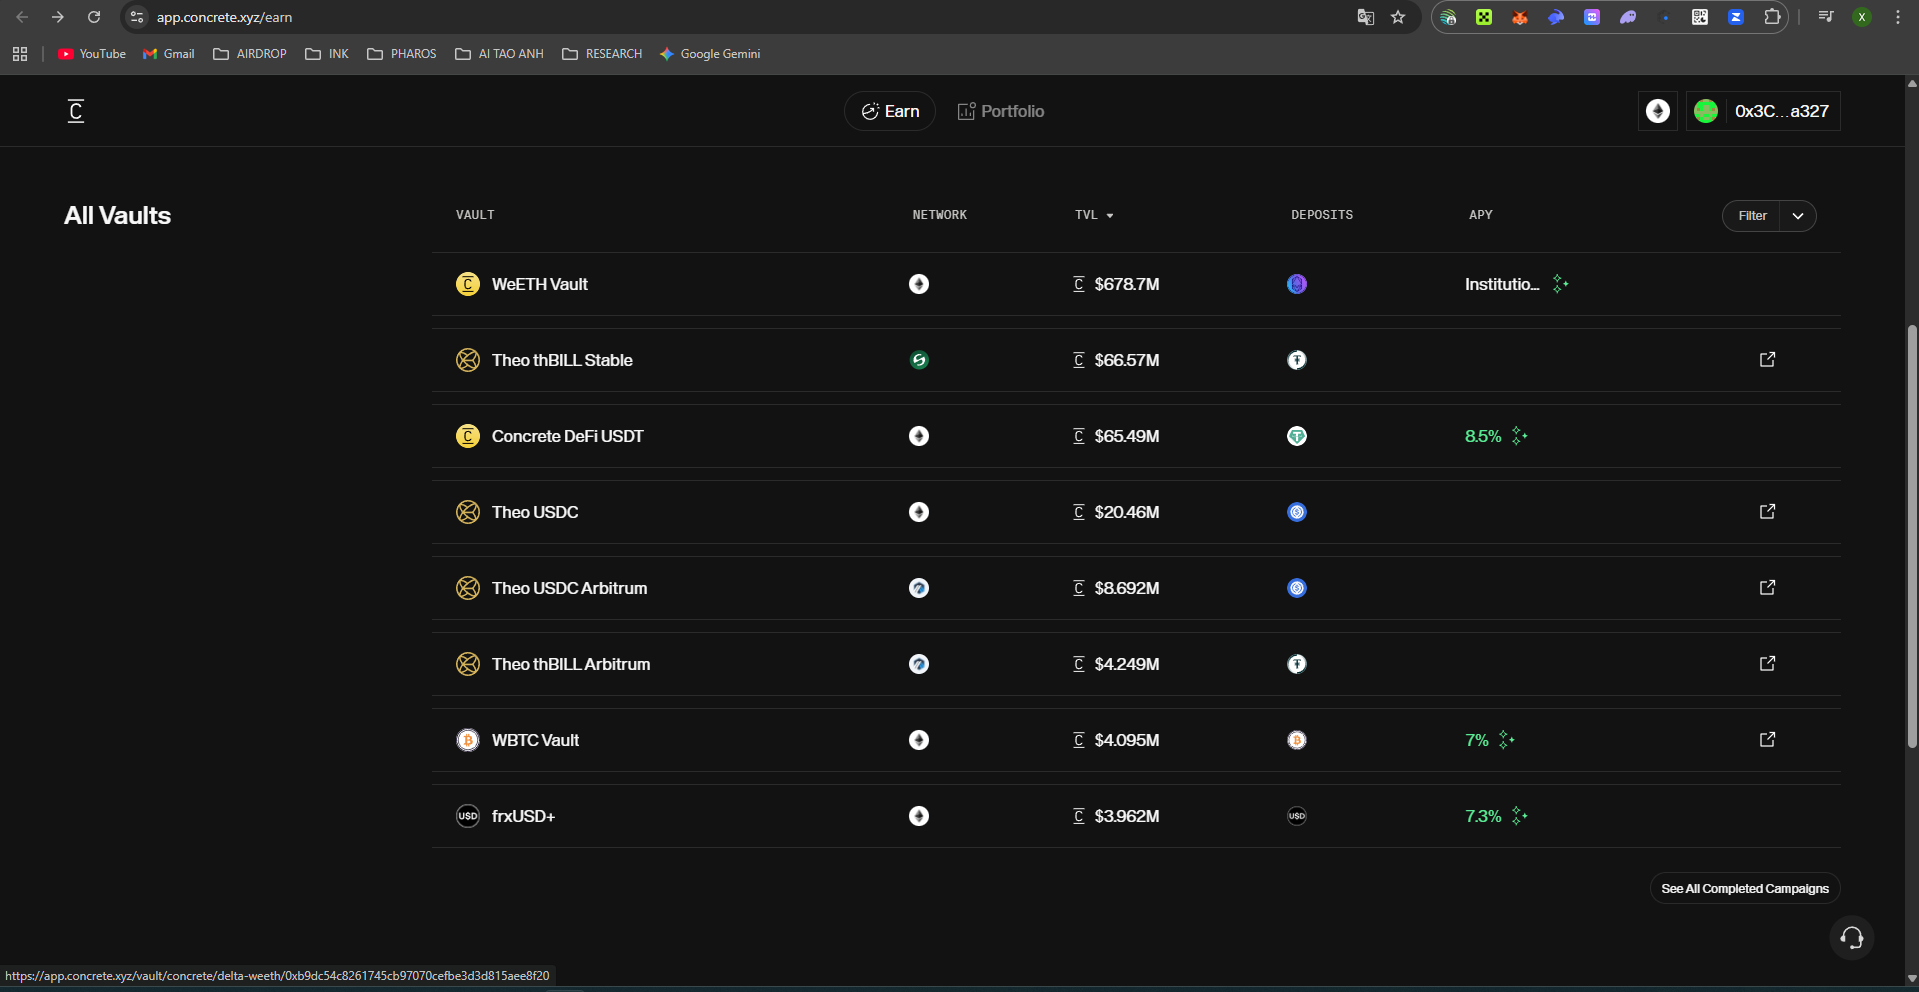Expand the Filter dropdown chevron
The width and height of the screenshot is (1919, 992).
1798,216
